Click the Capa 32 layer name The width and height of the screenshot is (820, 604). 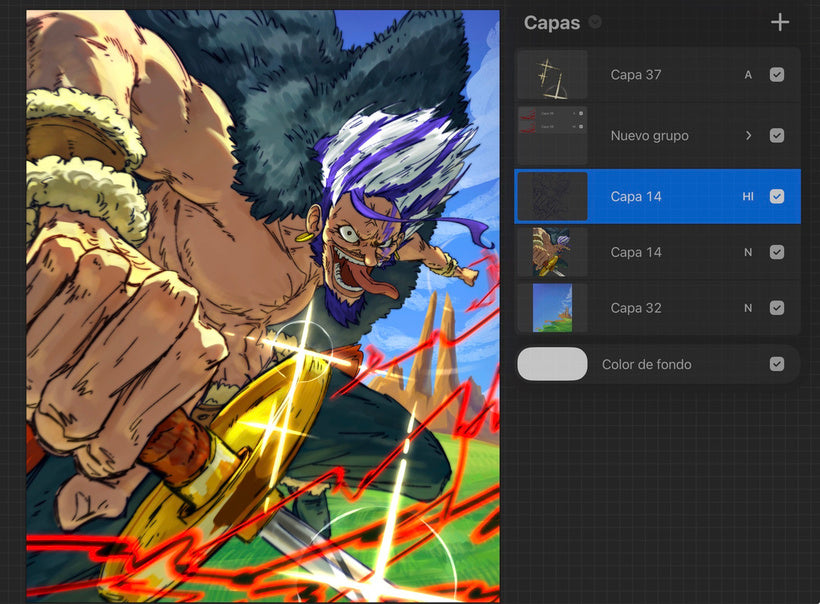[x=635, y=308]
